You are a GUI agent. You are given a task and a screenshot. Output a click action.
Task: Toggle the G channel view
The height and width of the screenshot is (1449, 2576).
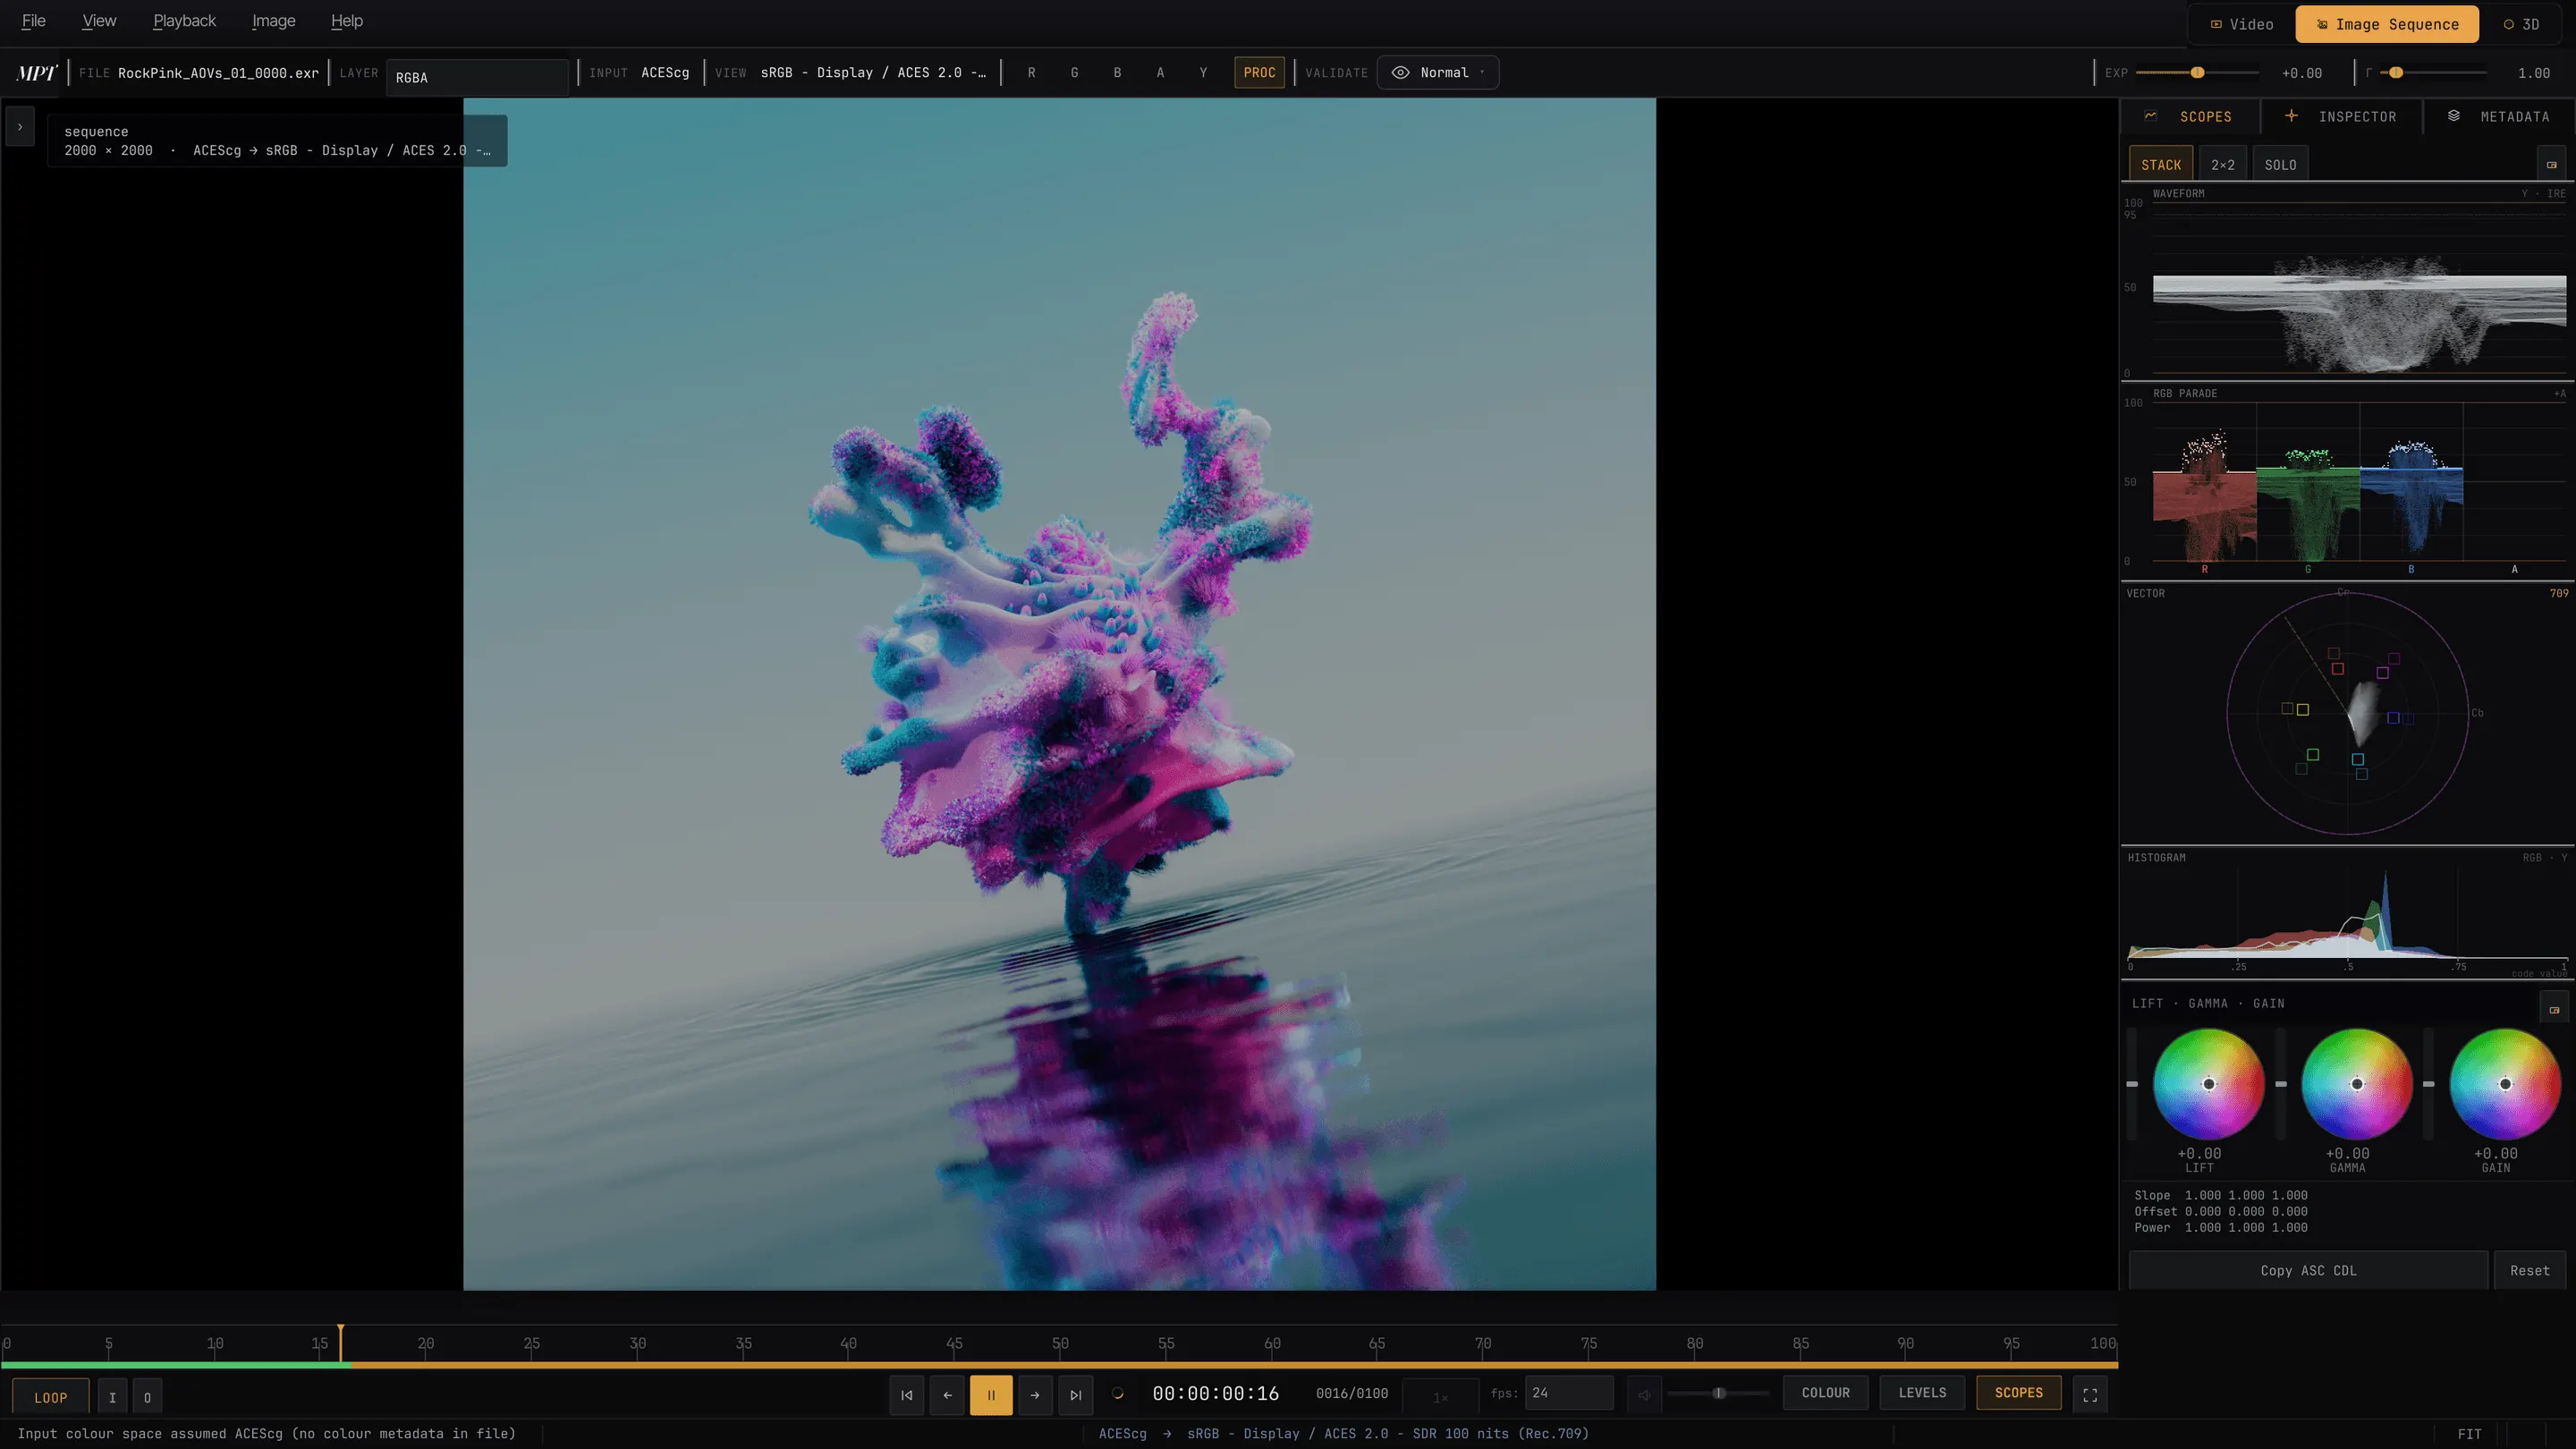(1075, 73)
